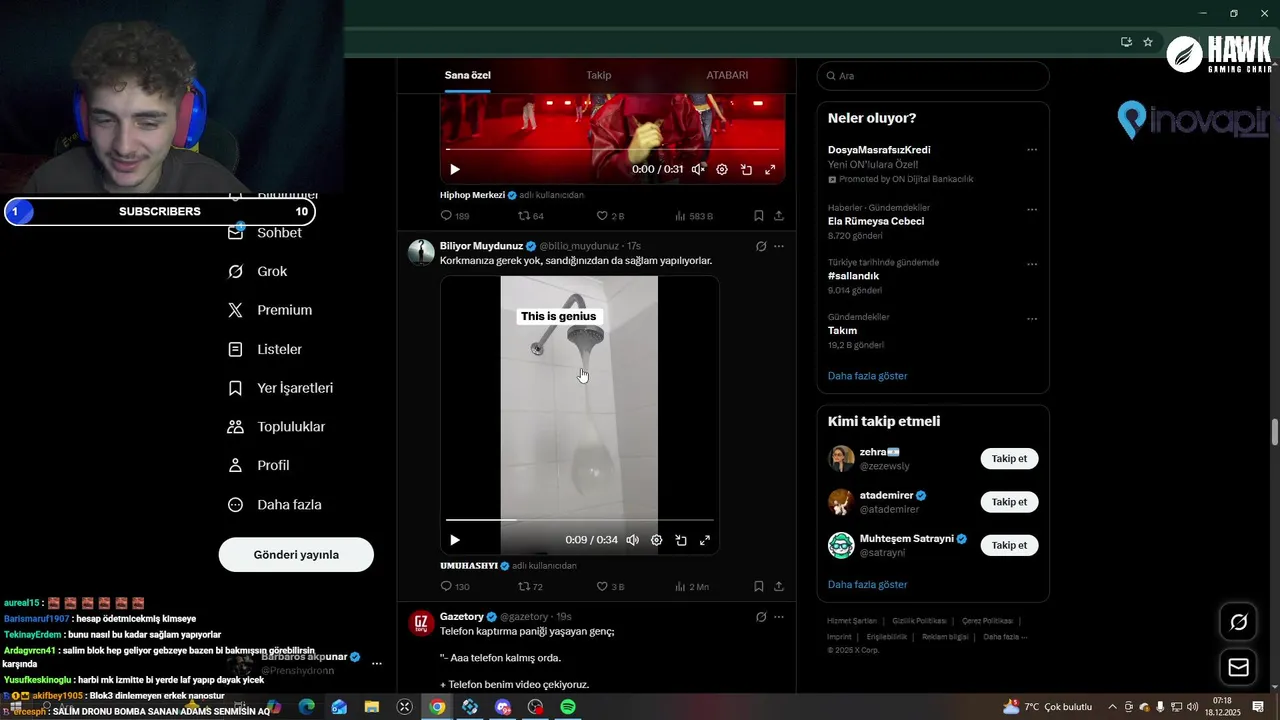This screenshot has width=1280, height=720.
Task: Open Yer İşaretleri bookmarks page
Action: point(281,388)
